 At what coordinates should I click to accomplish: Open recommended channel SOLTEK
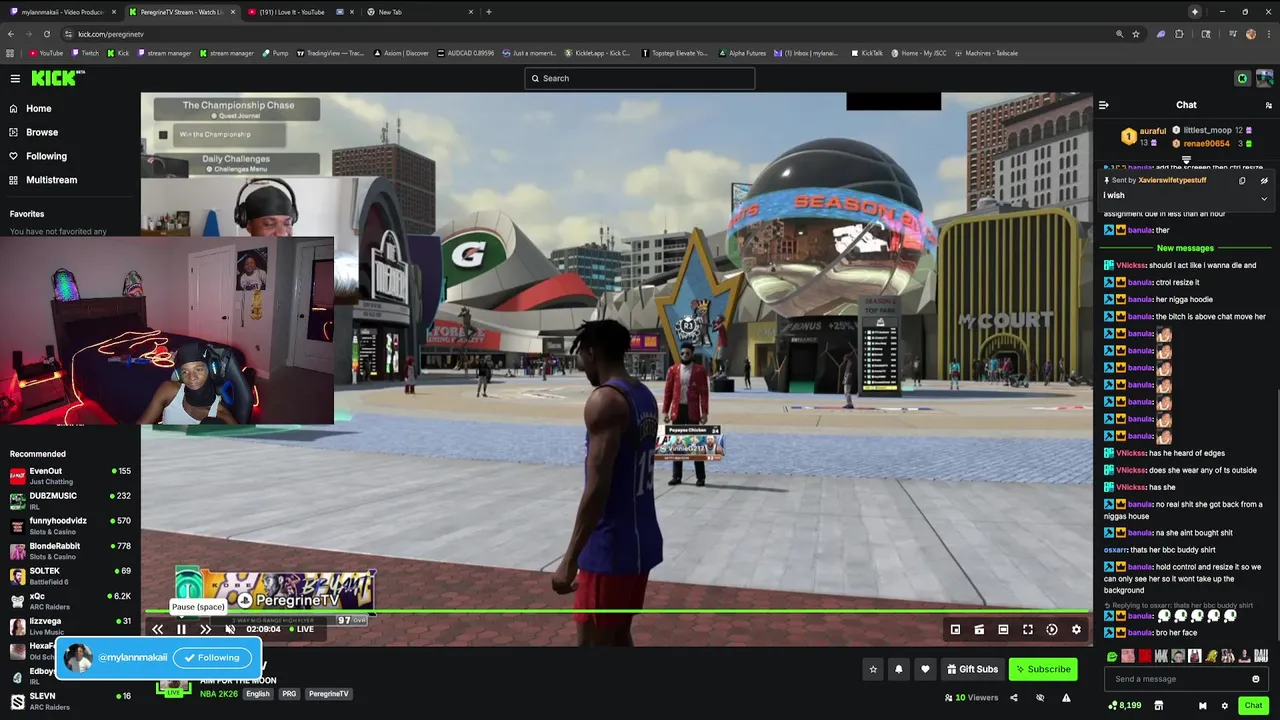coord(70,575)
